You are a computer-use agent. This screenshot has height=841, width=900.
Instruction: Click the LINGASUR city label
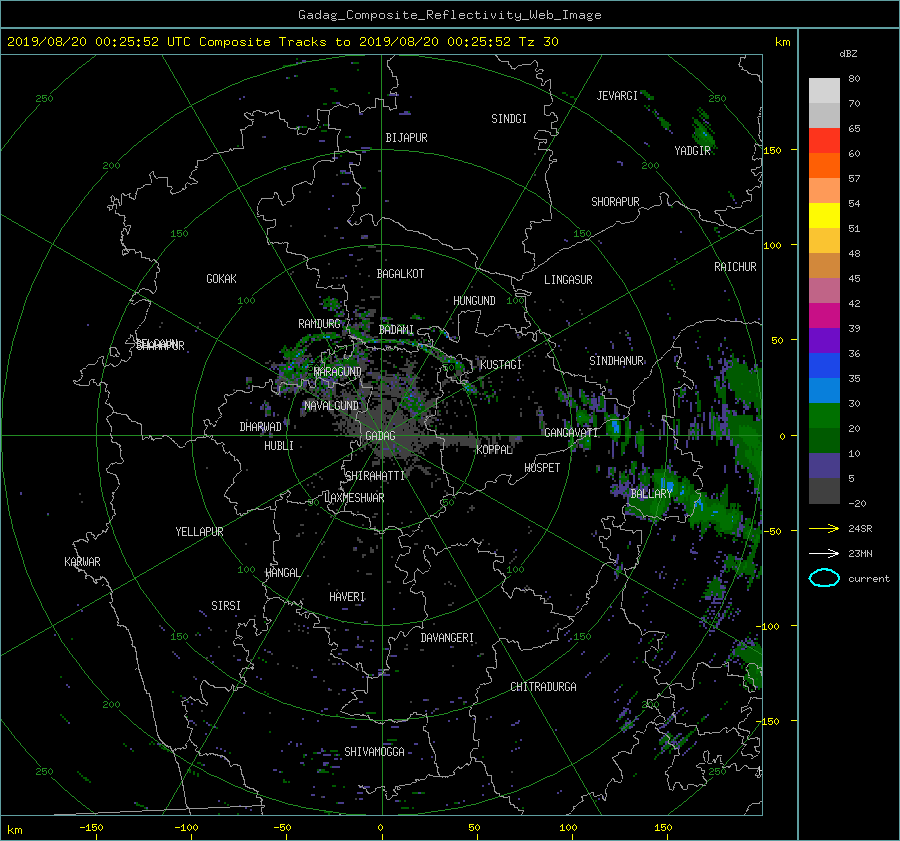pos(568,280)
